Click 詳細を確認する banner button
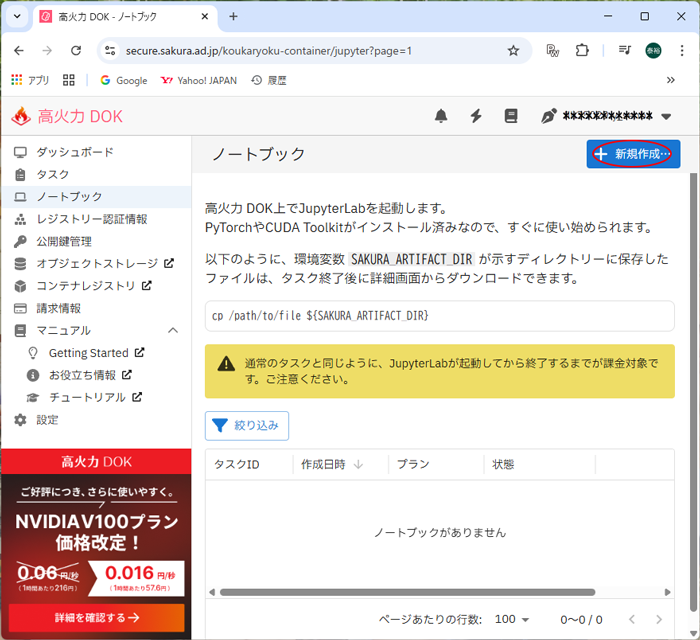The image size is (700, 640). tap(96, 618)
